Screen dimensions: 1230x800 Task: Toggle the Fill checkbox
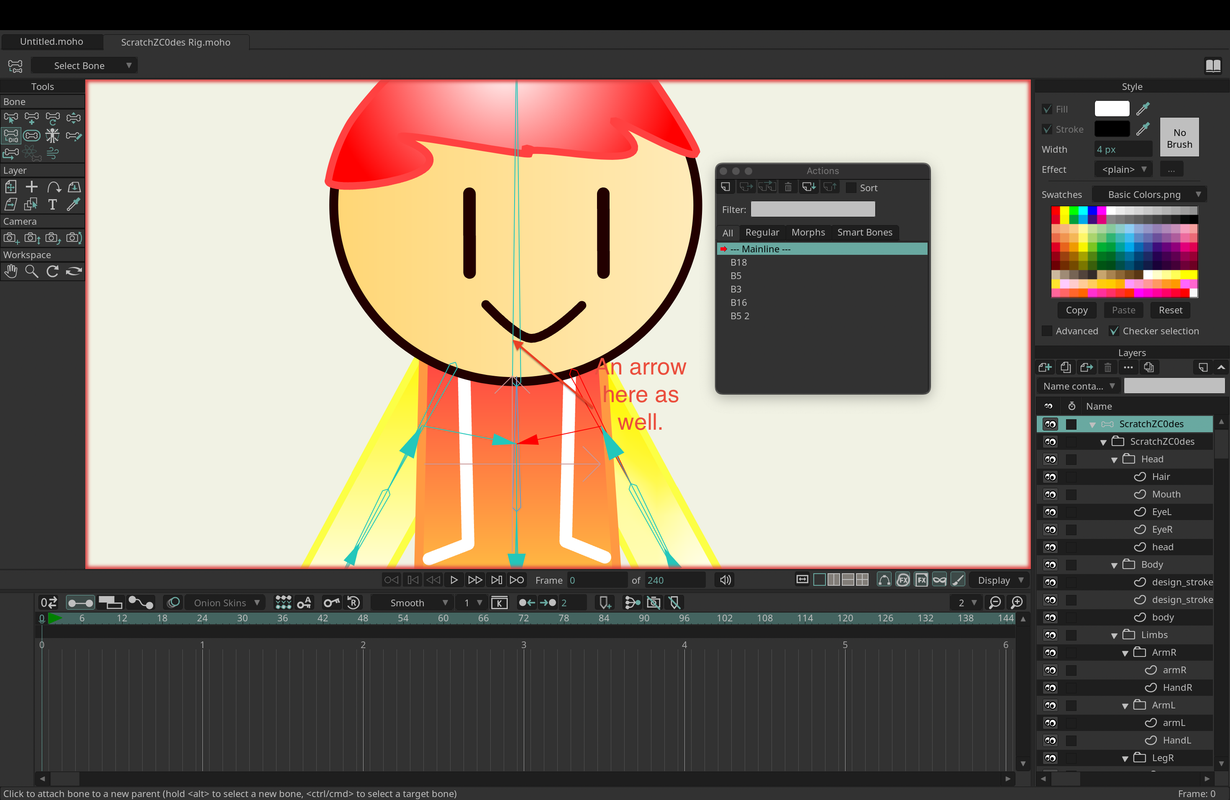pos(1047,109)
